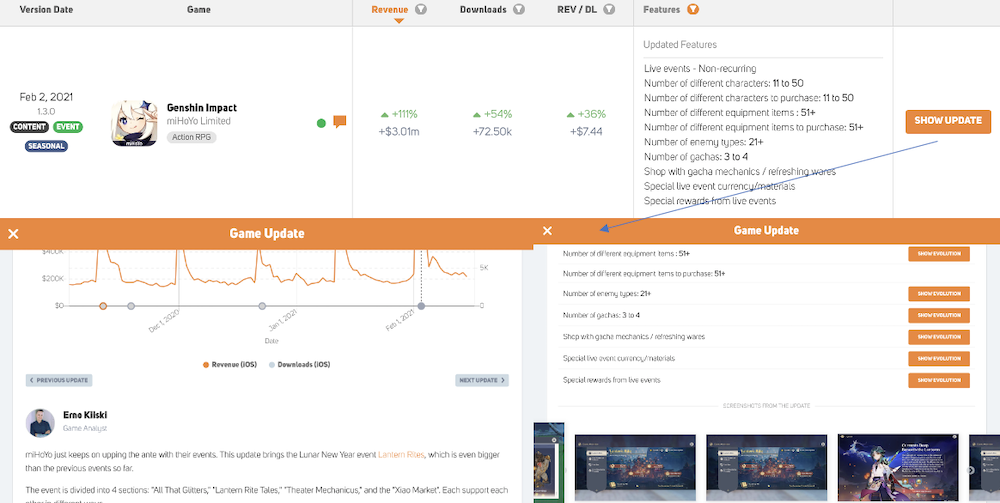1000x503 pixels.
Task: Toggle Downloads (iOS) chart legend
Action: tap(299, 365)
